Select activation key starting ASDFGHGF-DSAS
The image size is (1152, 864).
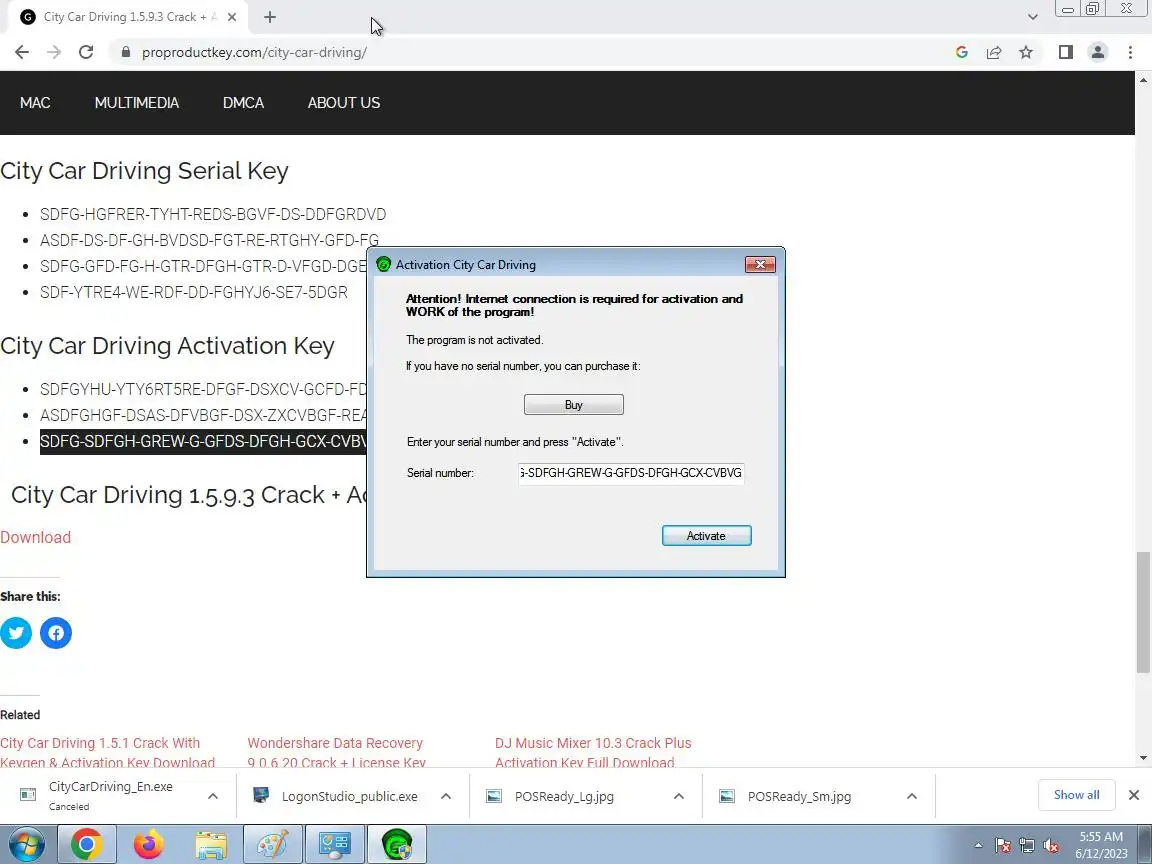pos(203,415)
